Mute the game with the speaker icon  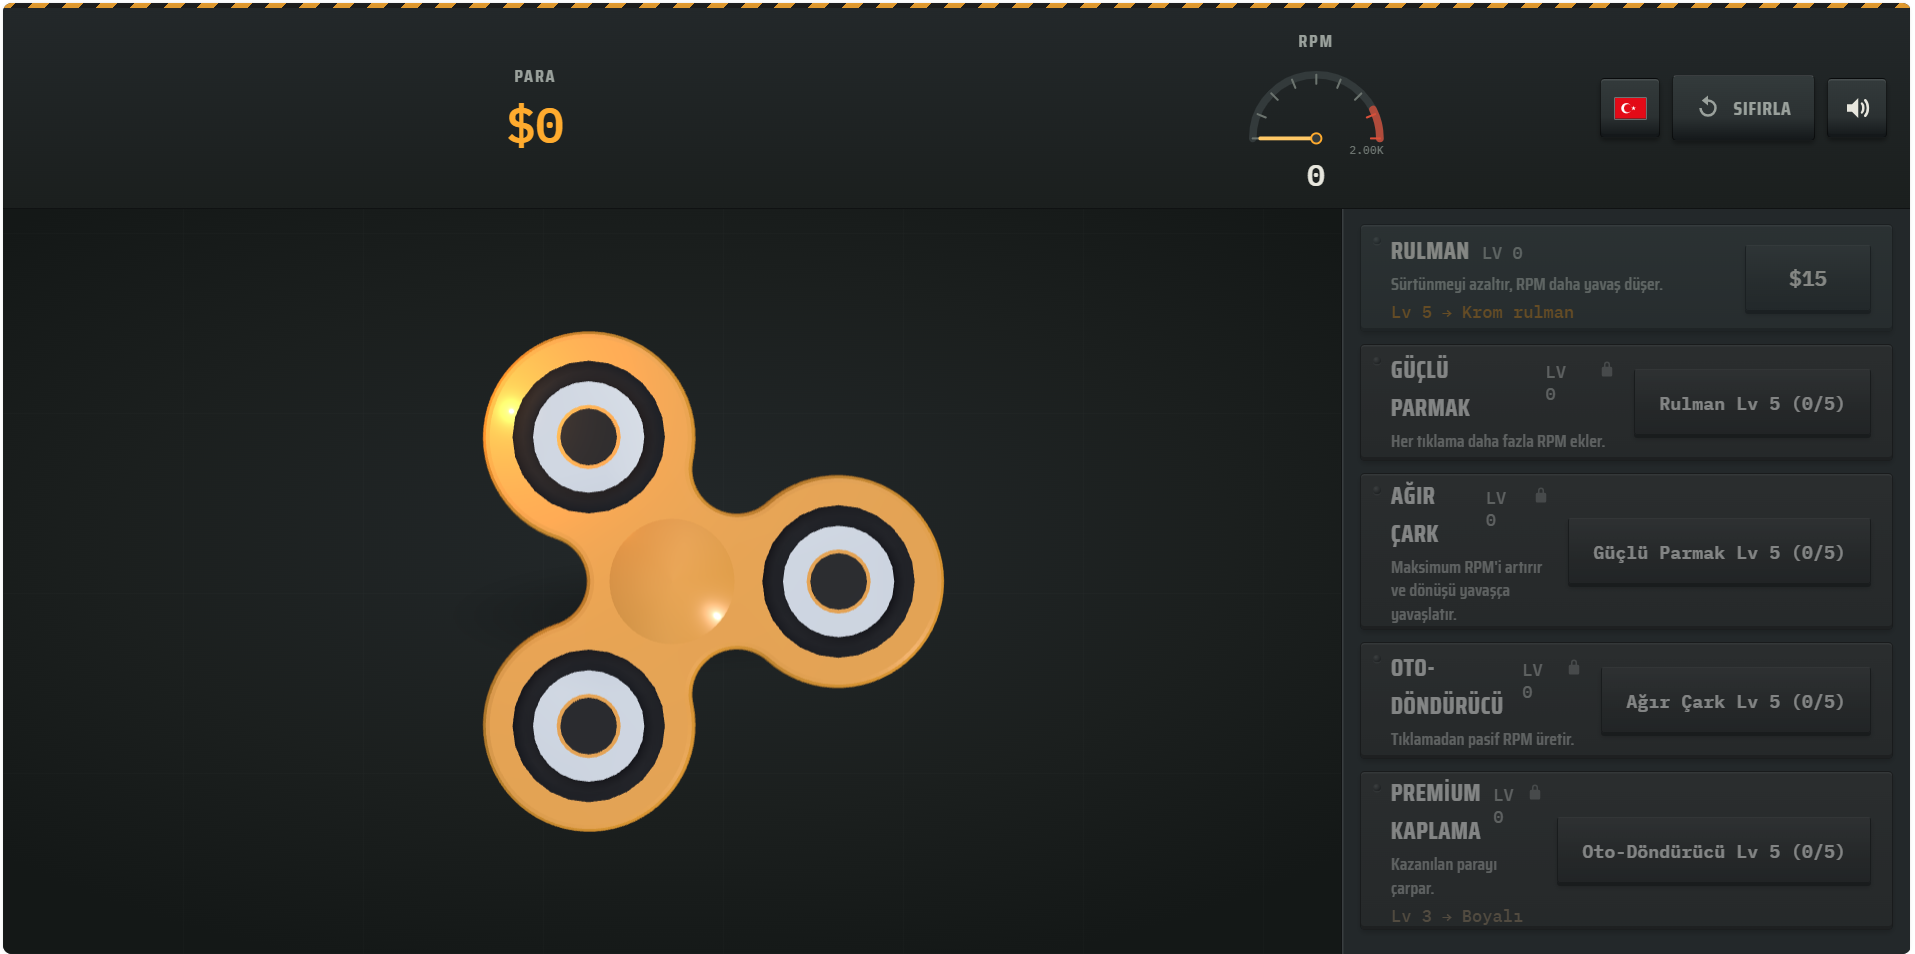click(1857, 108)
